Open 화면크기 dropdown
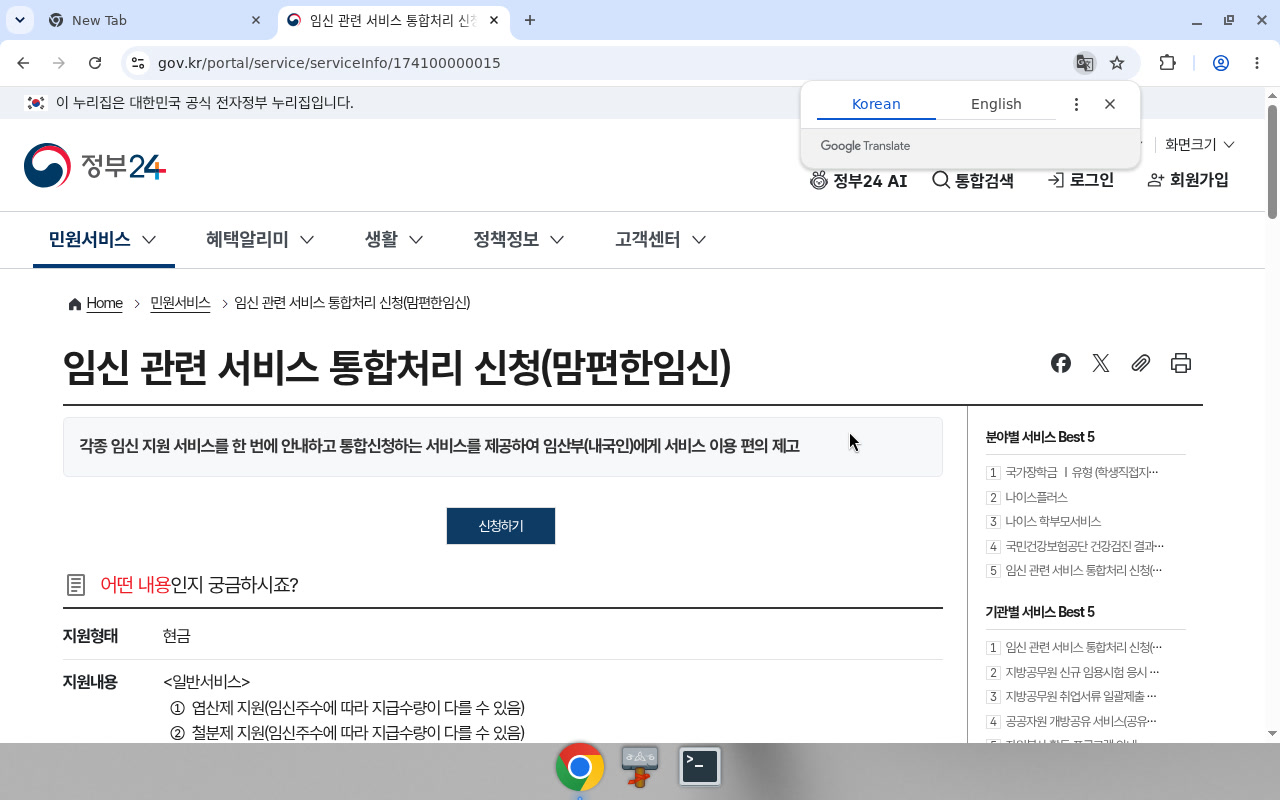The width and height of the screenshot is (1280, 800). point(1199,145)
